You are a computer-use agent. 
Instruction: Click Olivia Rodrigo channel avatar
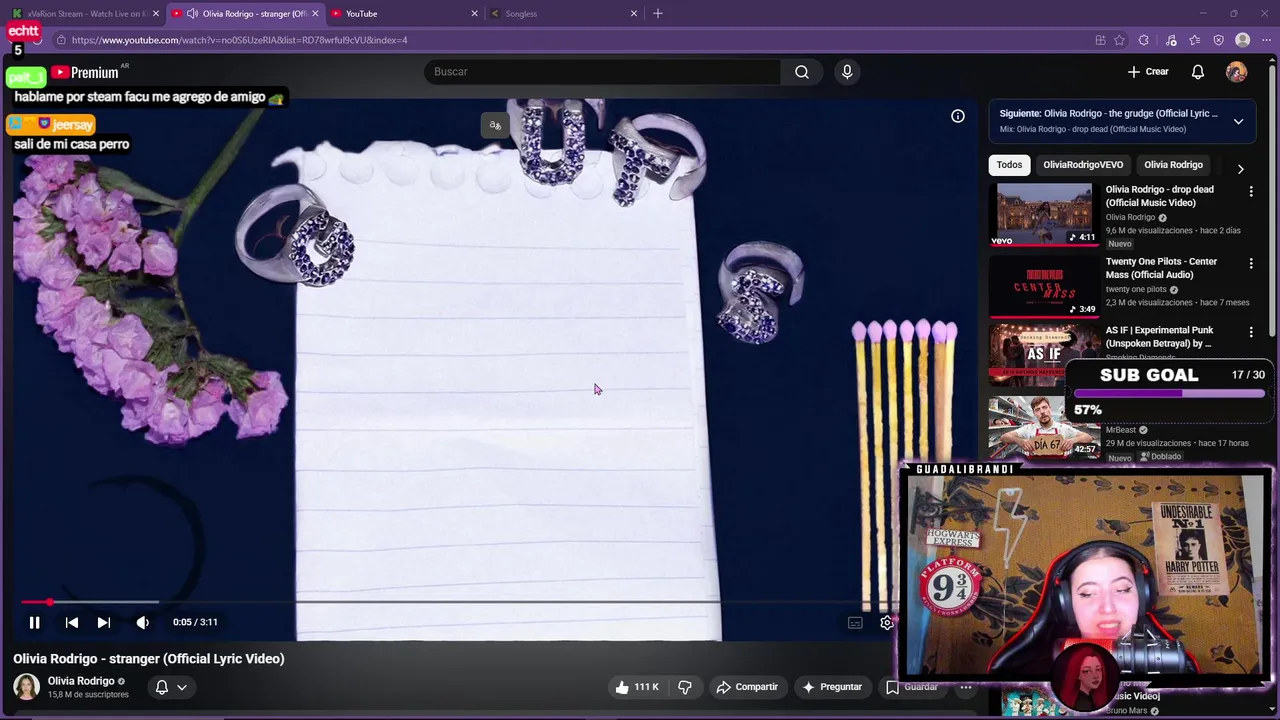pos(26,687)
